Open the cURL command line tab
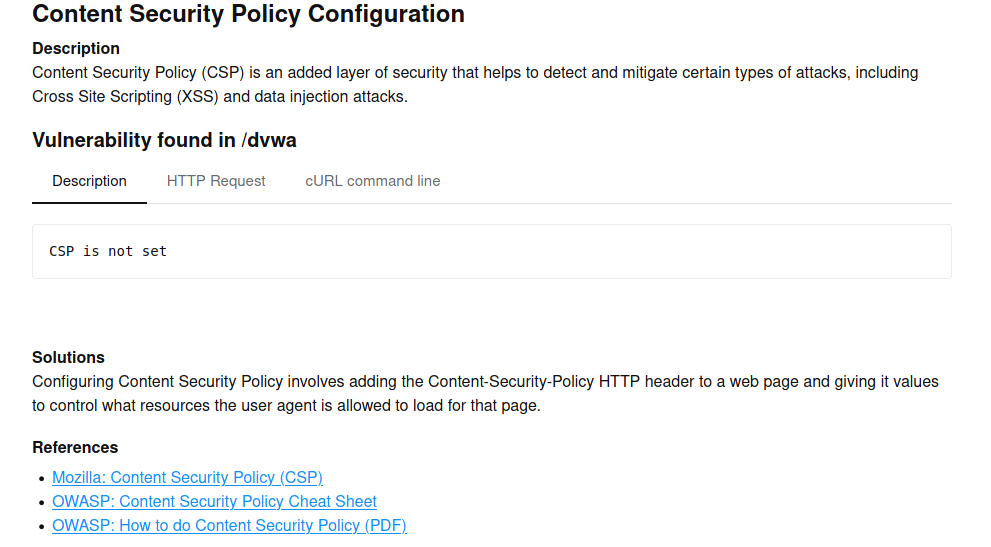 [x=373, y=181]
